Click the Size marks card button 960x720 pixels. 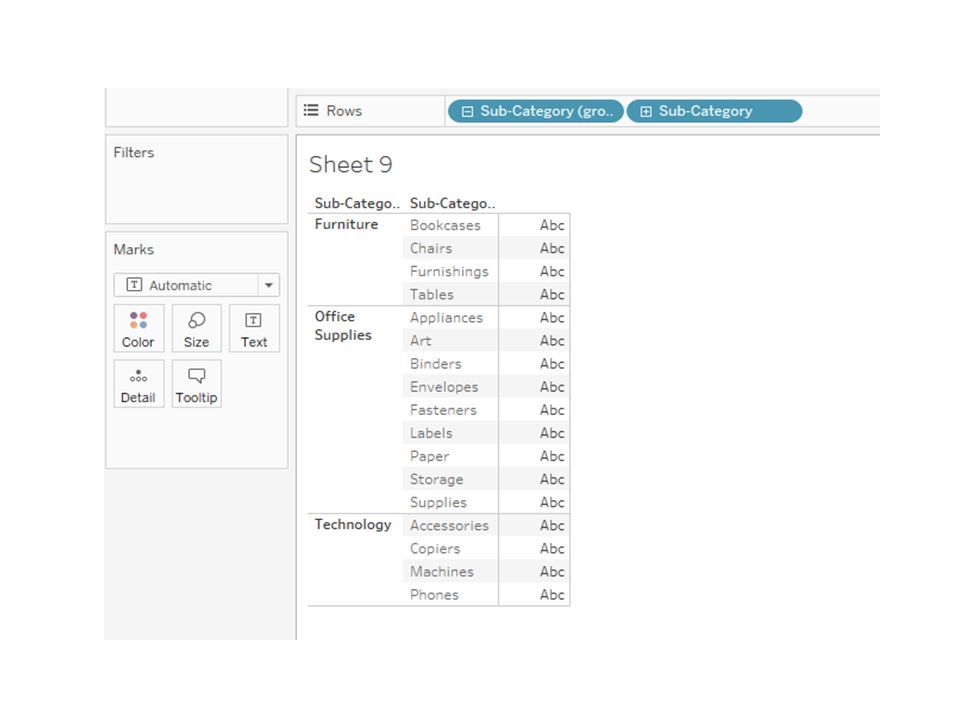pyautogui.click(x=197, y=329)
